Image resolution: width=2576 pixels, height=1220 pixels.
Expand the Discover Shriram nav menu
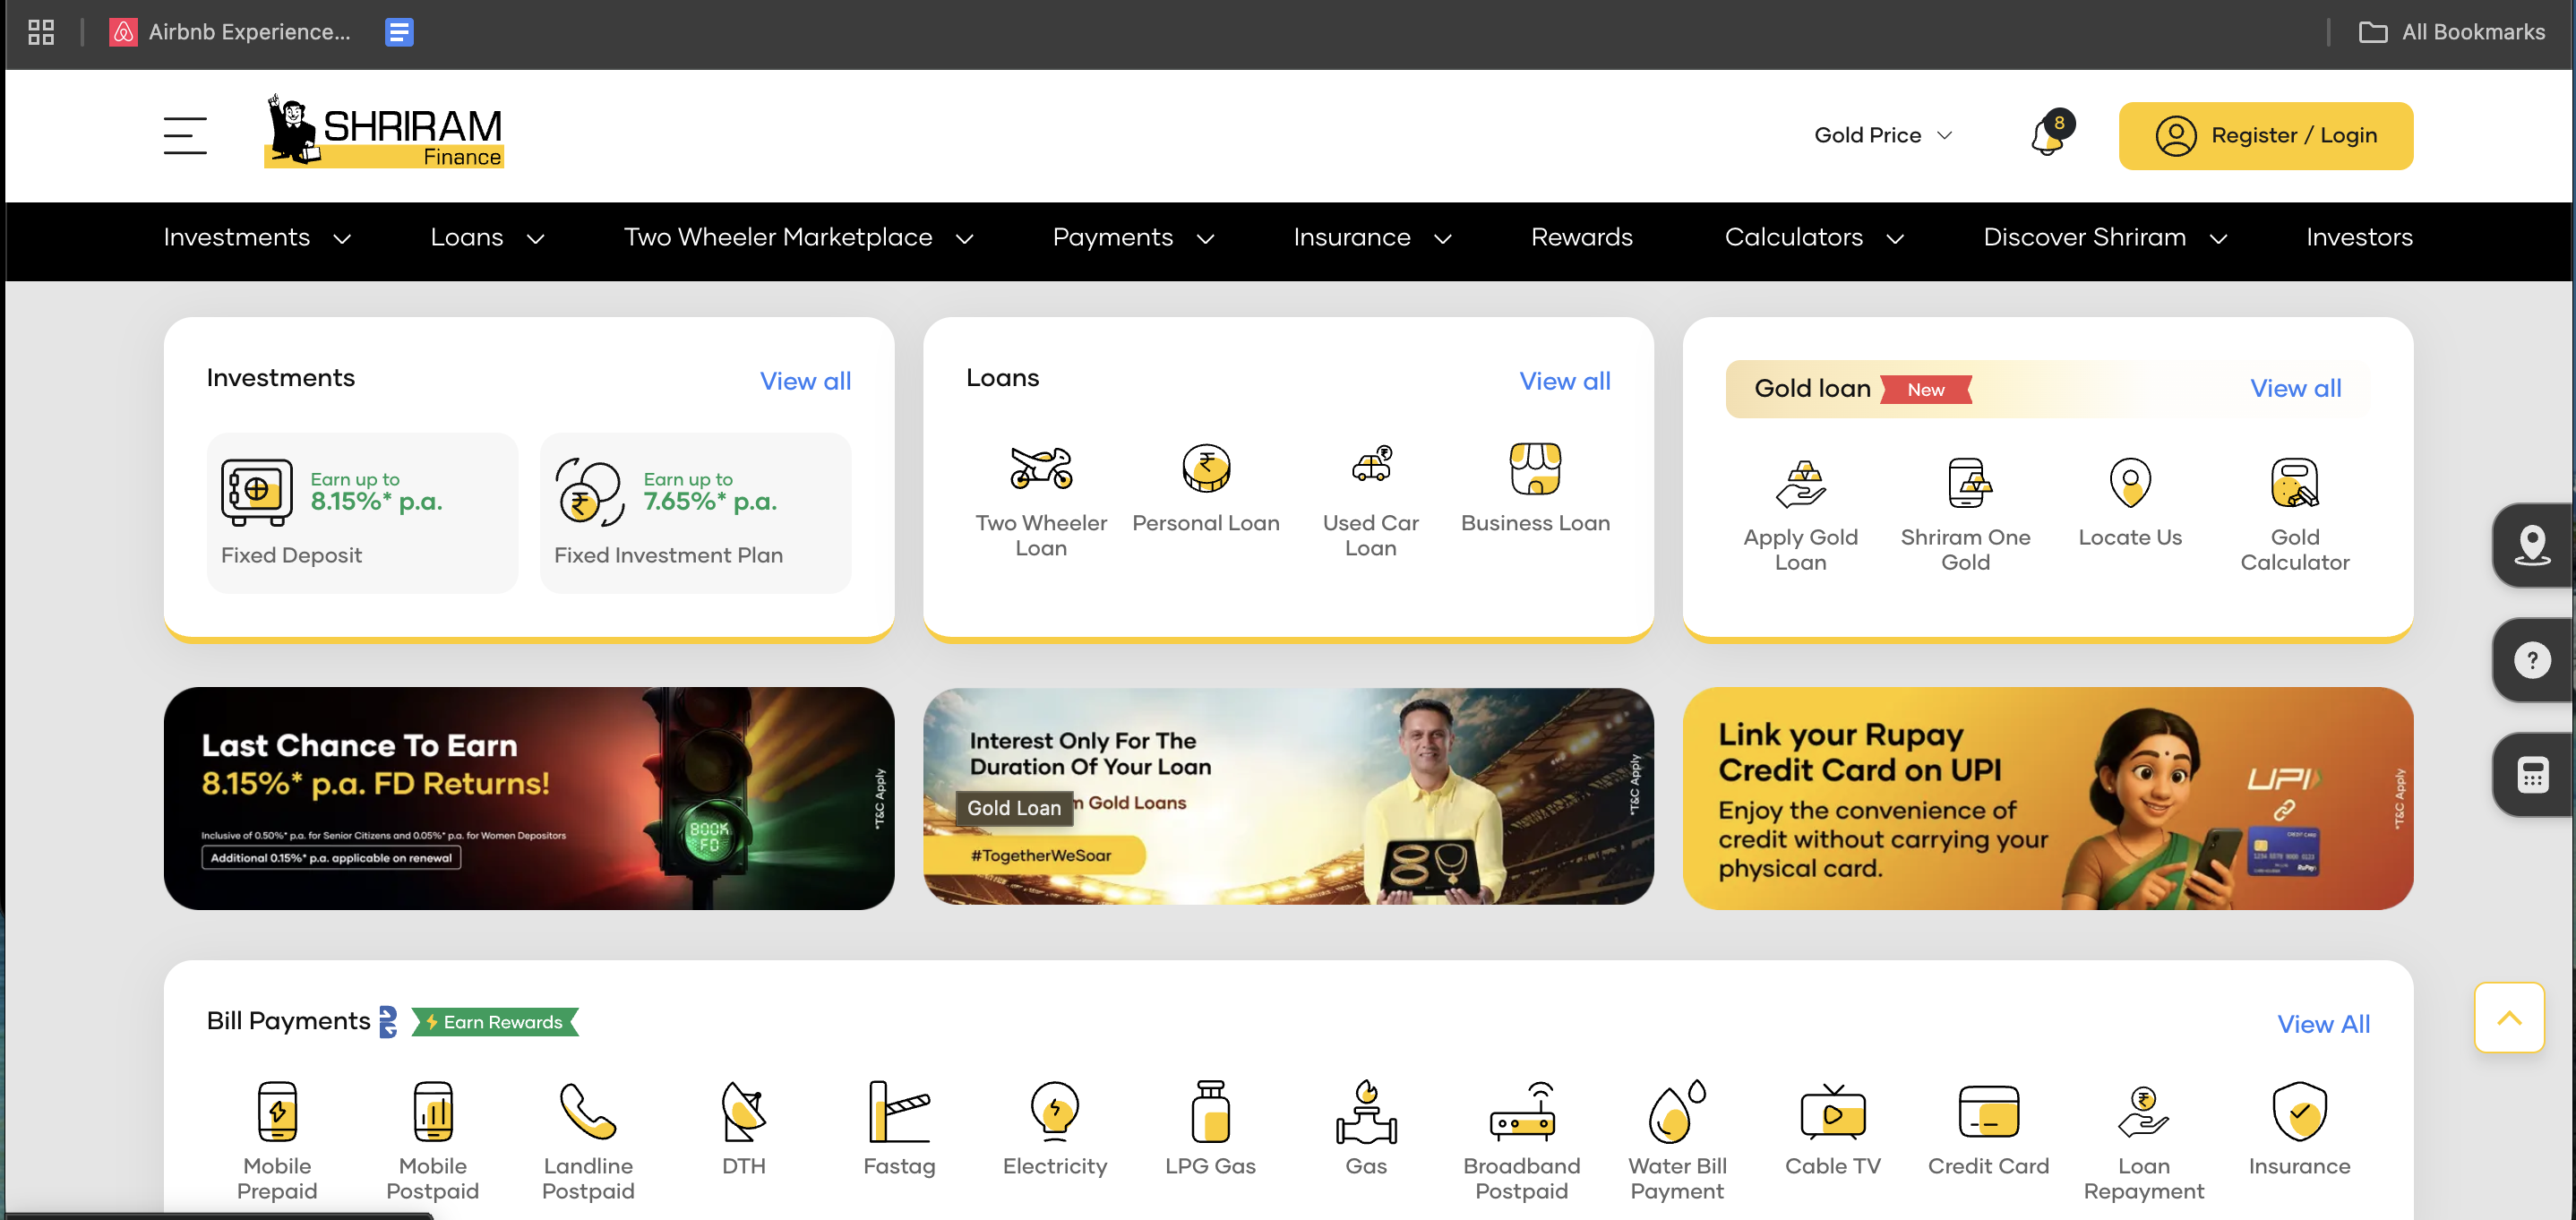(2105, 237)
